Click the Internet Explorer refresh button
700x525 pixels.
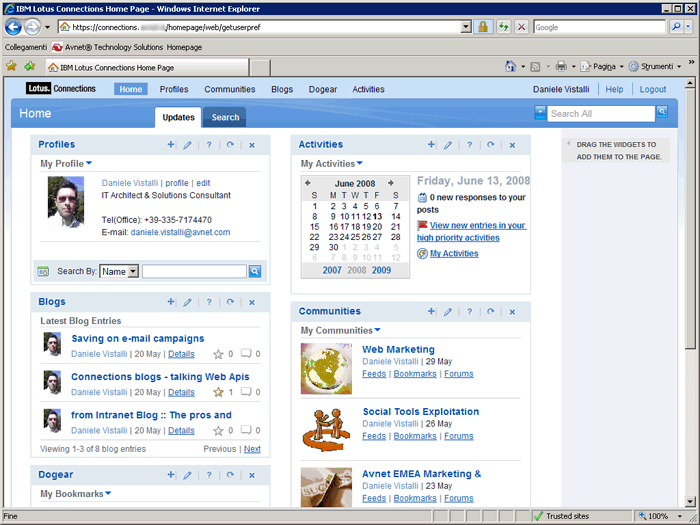[x=504, y=27]
